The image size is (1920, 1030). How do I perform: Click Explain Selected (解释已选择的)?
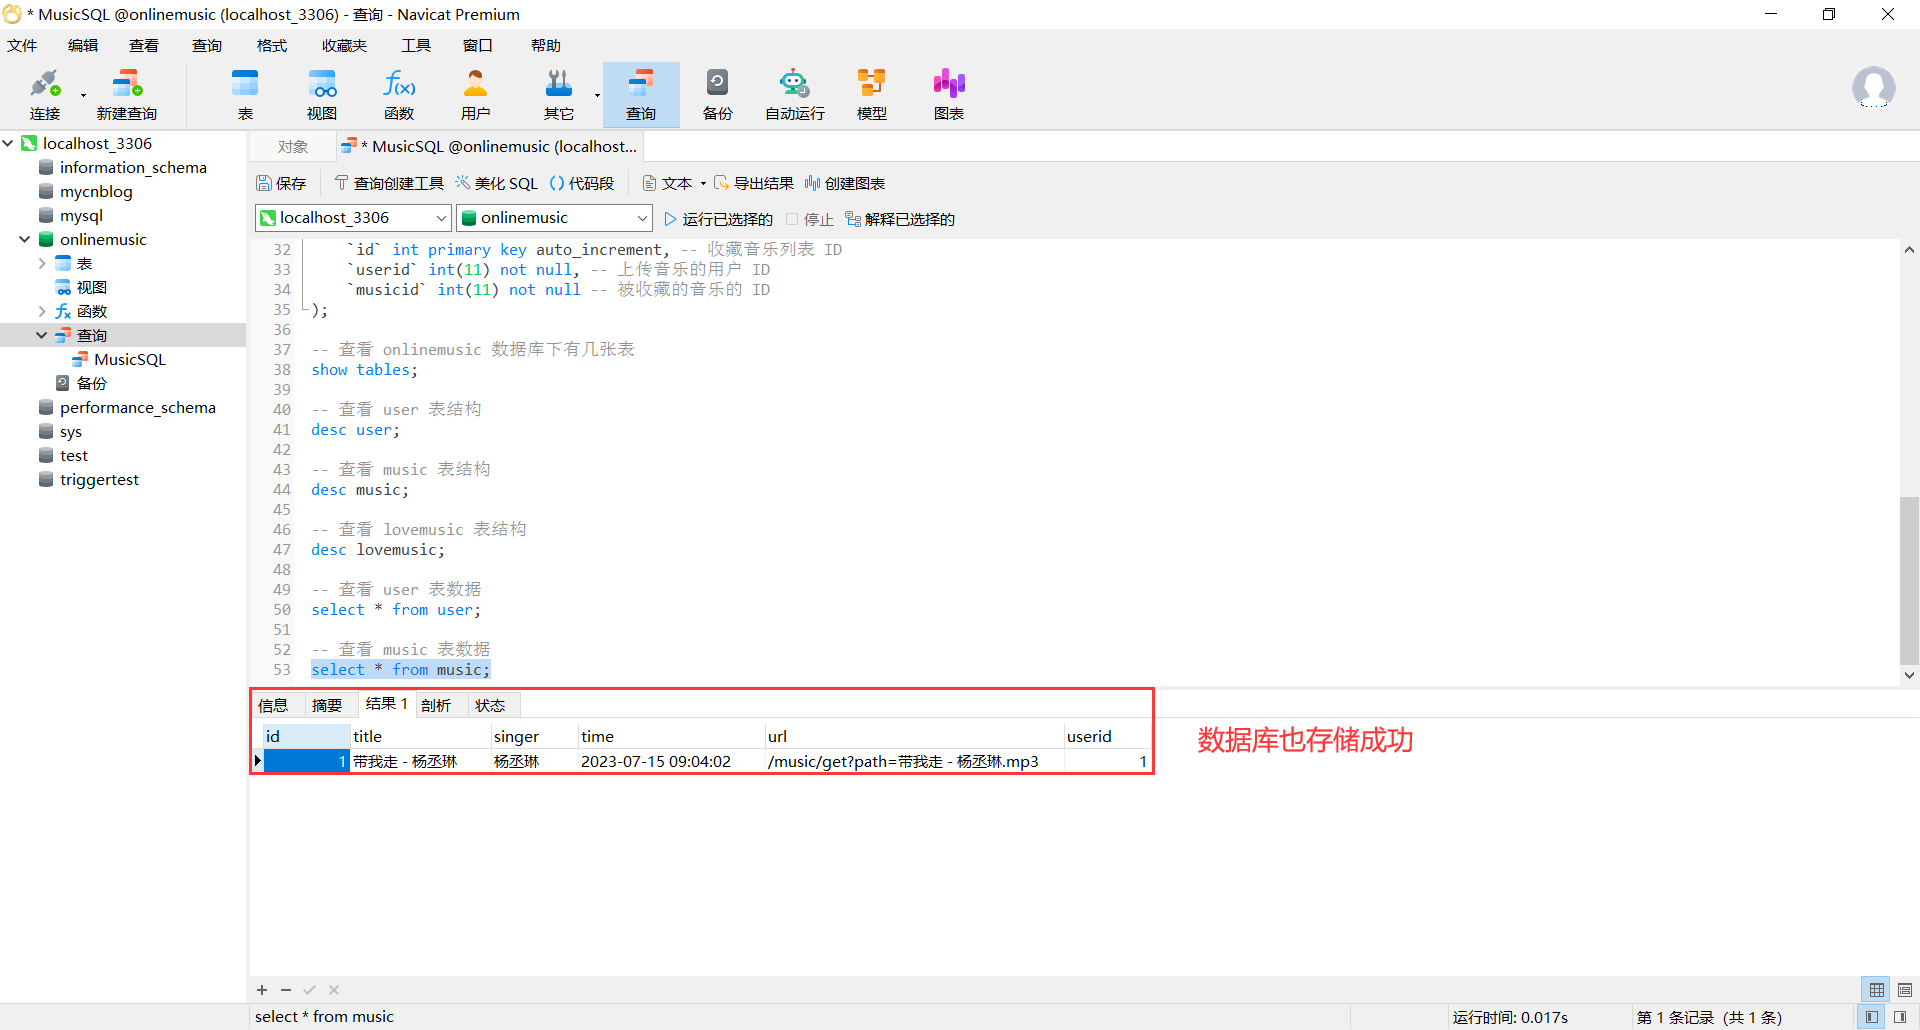[900, 219]
